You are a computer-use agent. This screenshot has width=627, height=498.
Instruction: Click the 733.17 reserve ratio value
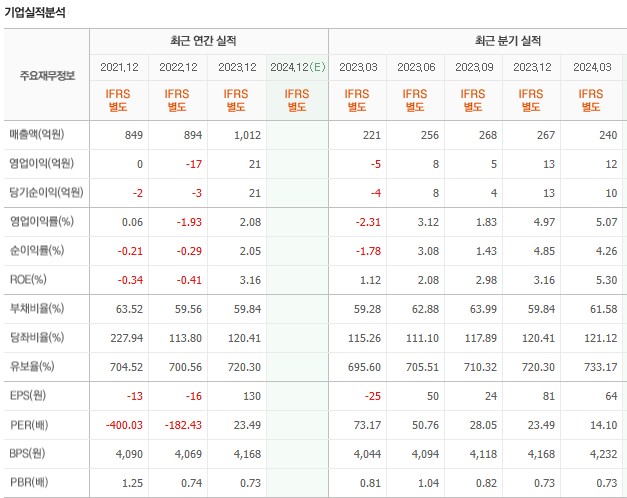point(601,367)
